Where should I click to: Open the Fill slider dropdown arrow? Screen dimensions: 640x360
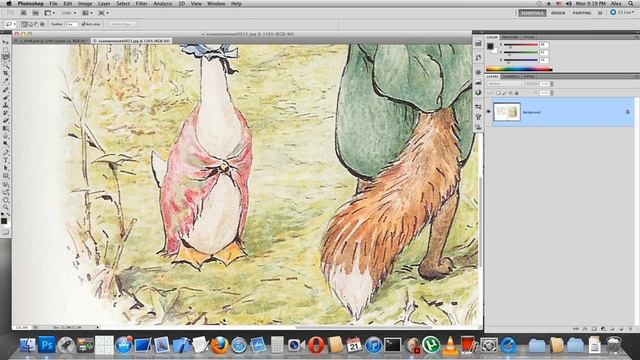coord(552,93)
